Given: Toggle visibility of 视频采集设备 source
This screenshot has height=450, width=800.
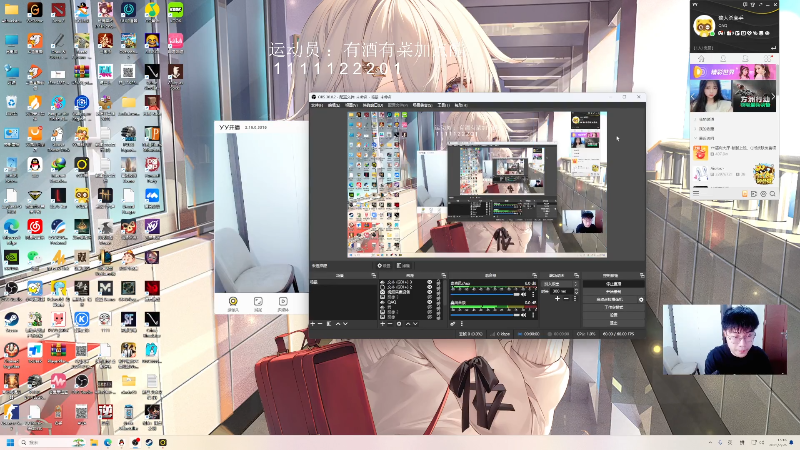Looking at the screenshot, I should tap(430, 292).
